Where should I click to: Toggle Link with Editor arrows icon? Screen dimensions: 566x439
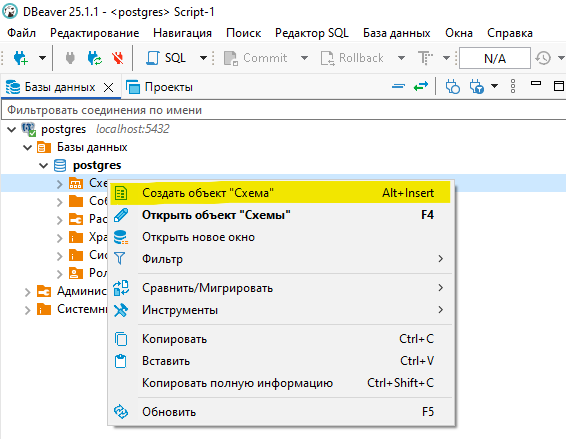(421, 86)
